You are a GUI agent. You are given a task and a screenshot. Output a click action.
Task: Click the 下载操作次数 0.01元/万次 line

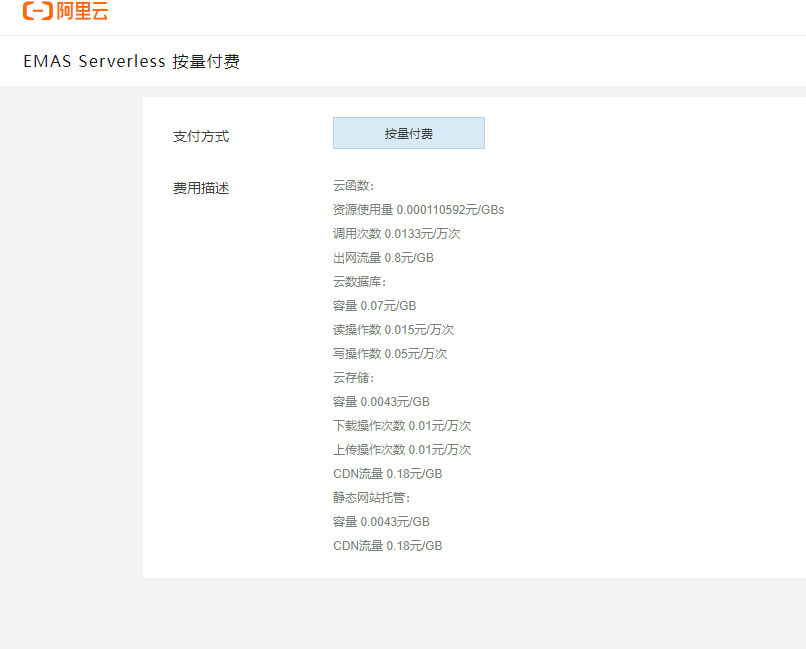tap(402, 425)
